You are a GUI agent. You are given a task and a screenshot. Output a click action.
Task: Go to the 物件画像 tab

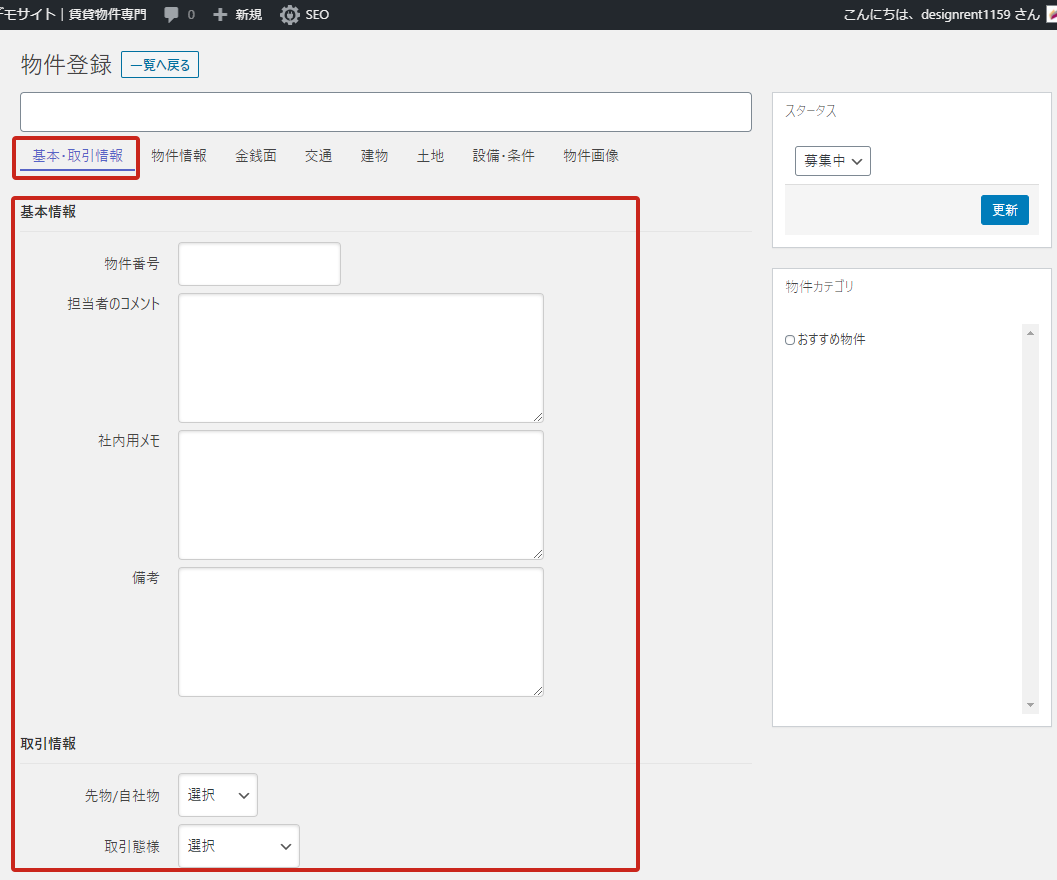coord(590,156)
